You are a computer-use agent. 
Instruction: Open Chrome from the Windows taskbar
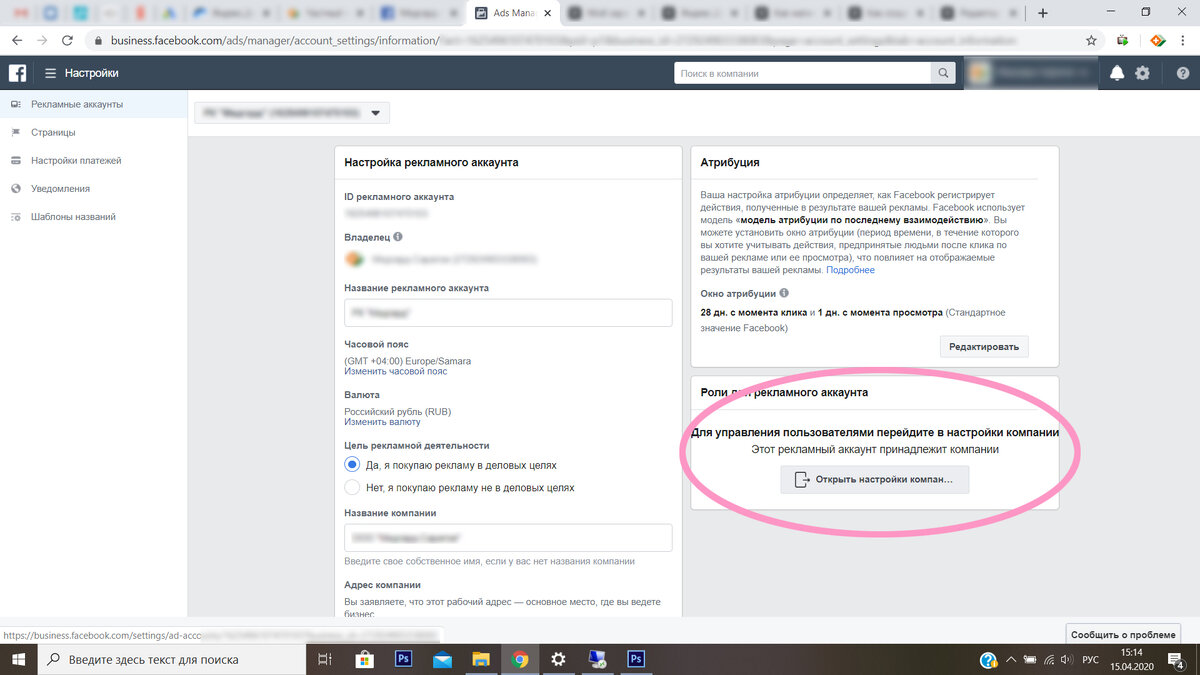(520, 659)
